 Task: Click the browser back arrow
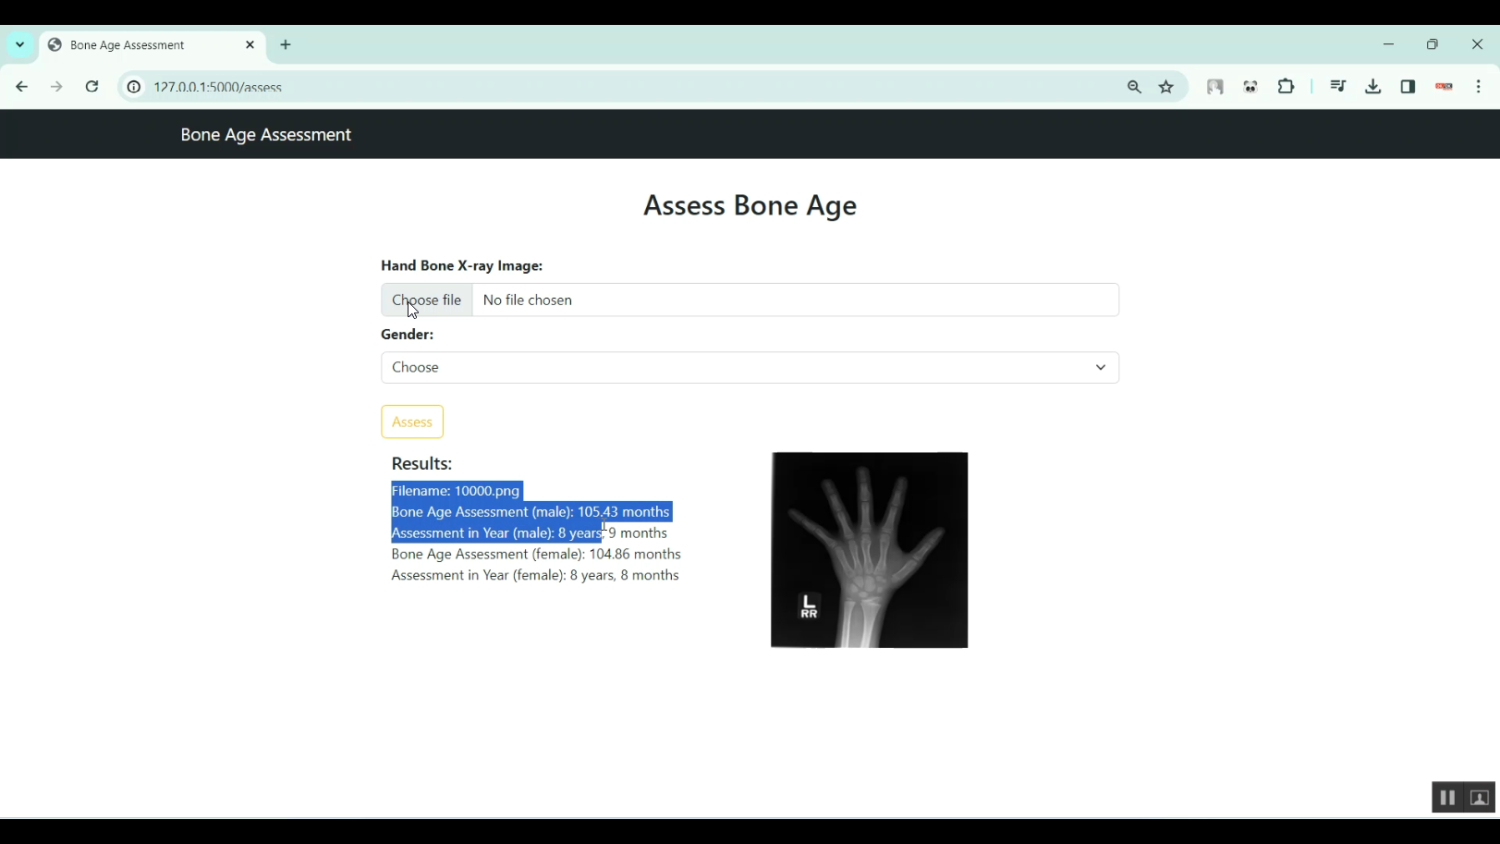click(x=22, y=87)
